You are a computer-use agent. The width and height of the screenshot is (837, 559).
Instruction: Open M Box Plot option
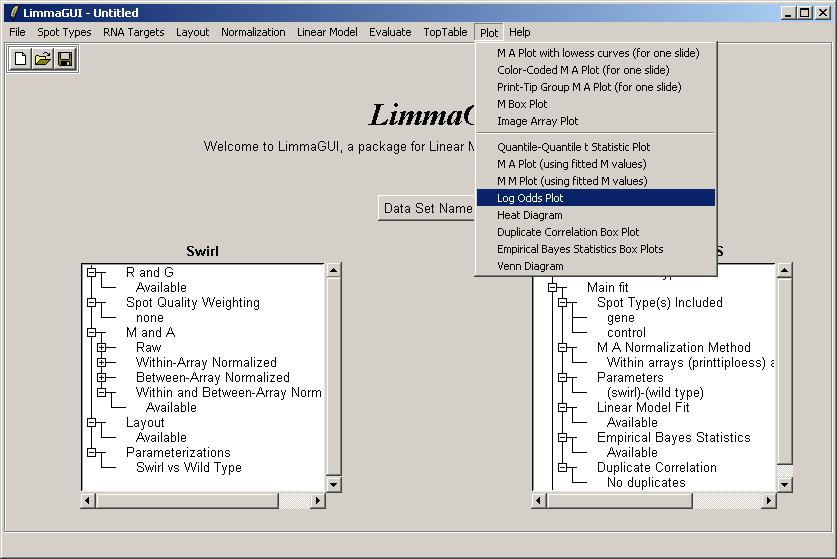tap(522, 104)
